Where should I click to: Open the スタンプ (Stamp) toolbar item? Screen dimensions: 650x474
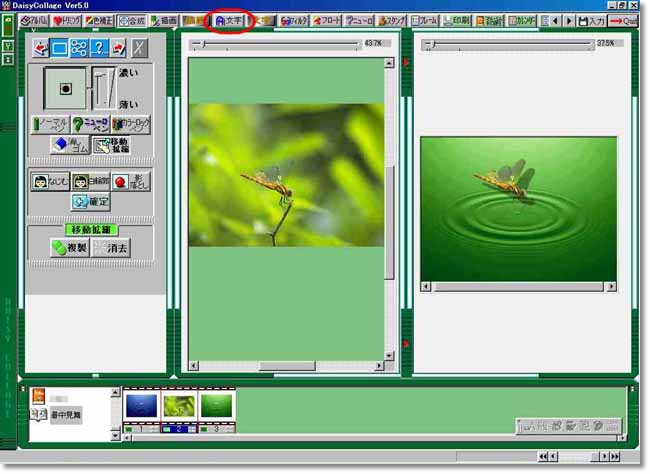pyautogui.click(x=391, y=21)
